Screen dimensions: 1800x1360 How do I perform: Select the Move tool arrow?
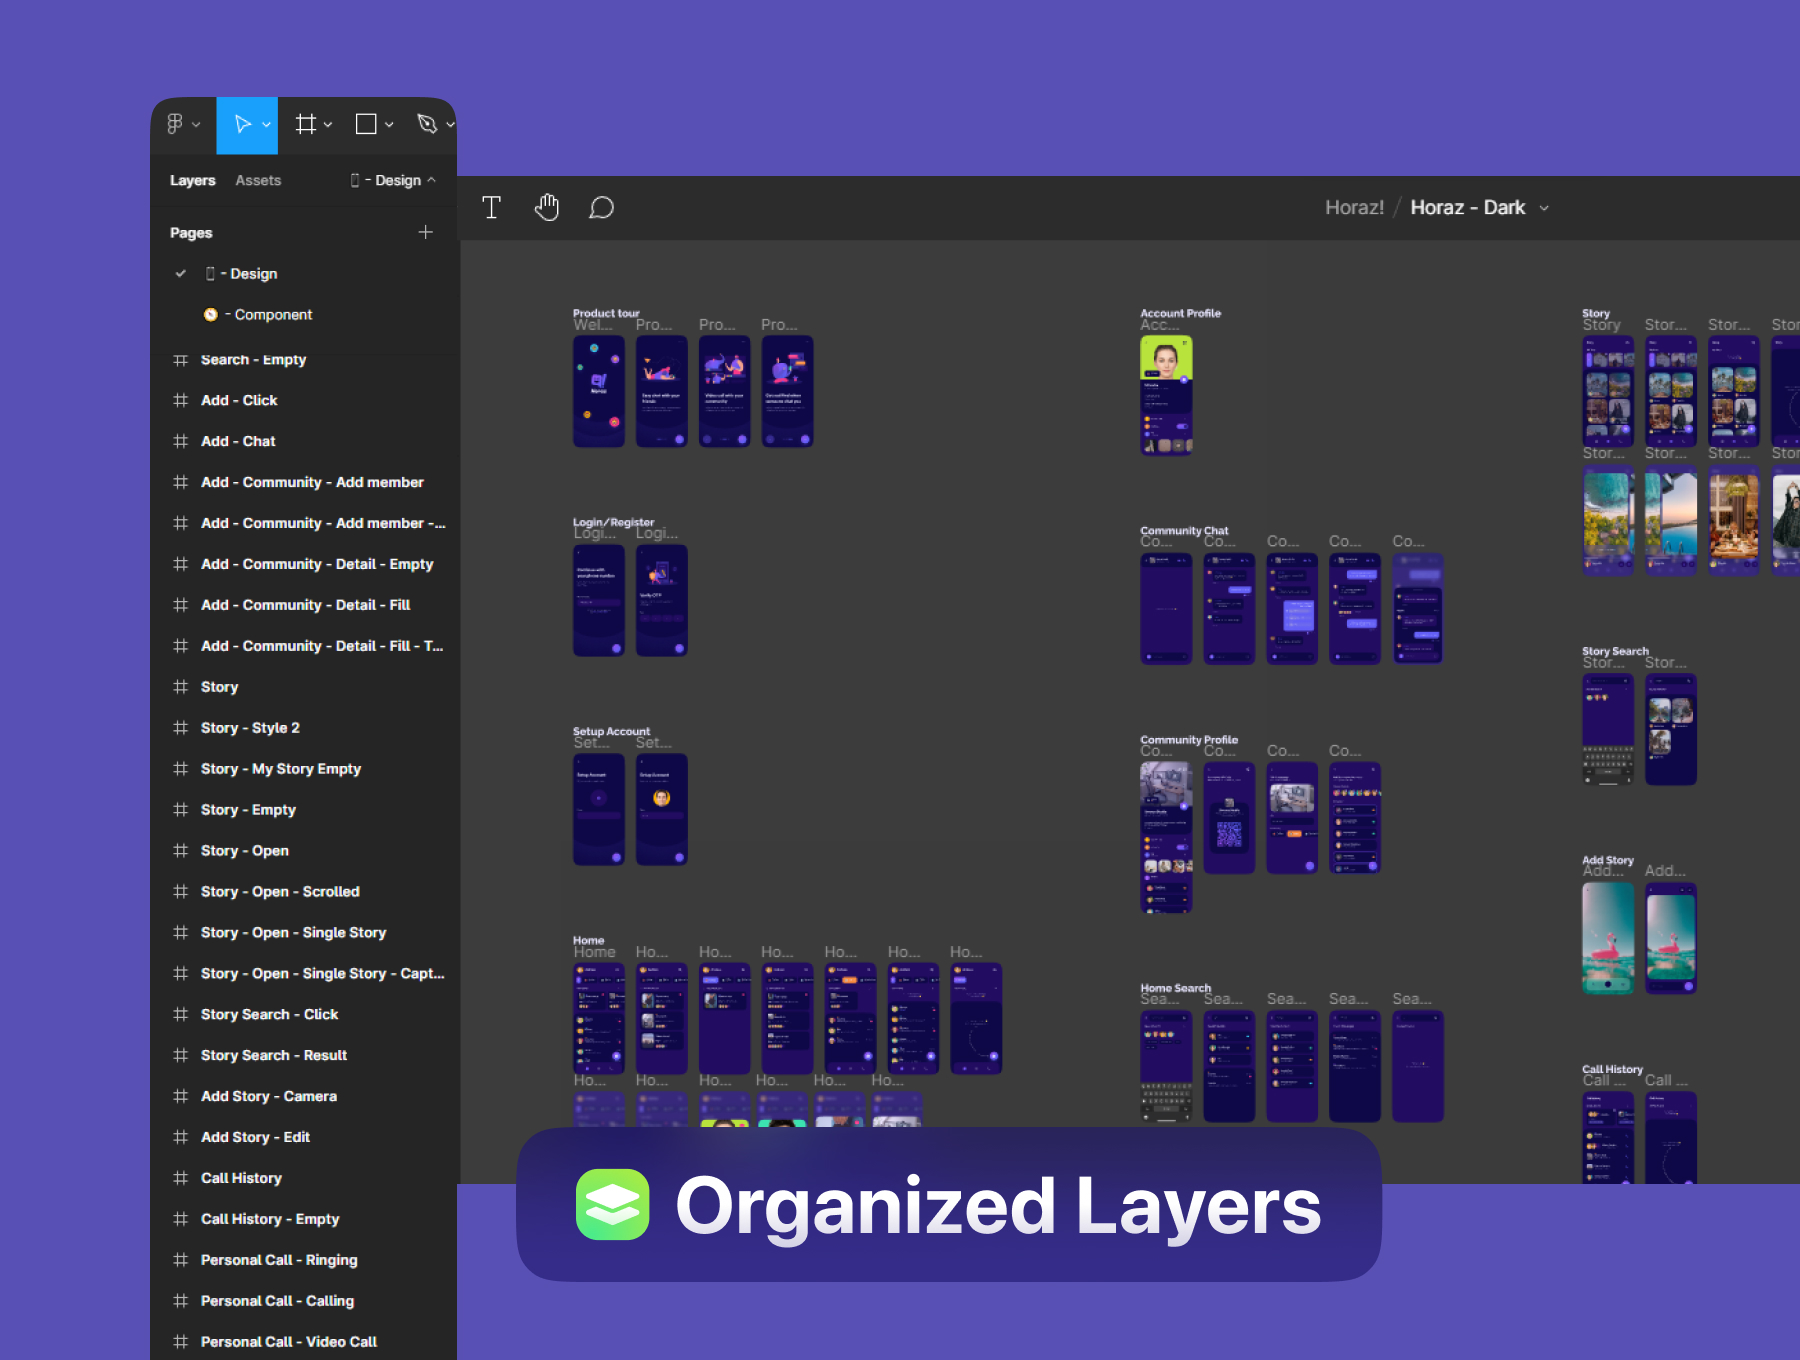pyautogui.click(x=242, y=124)
